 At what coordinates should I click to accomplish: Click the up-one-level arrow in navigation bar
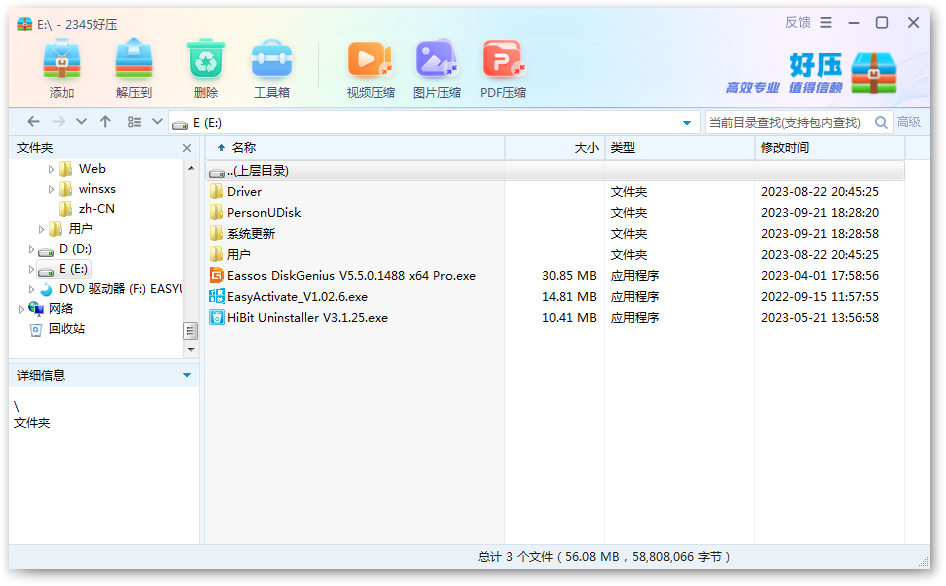(105, 122)
